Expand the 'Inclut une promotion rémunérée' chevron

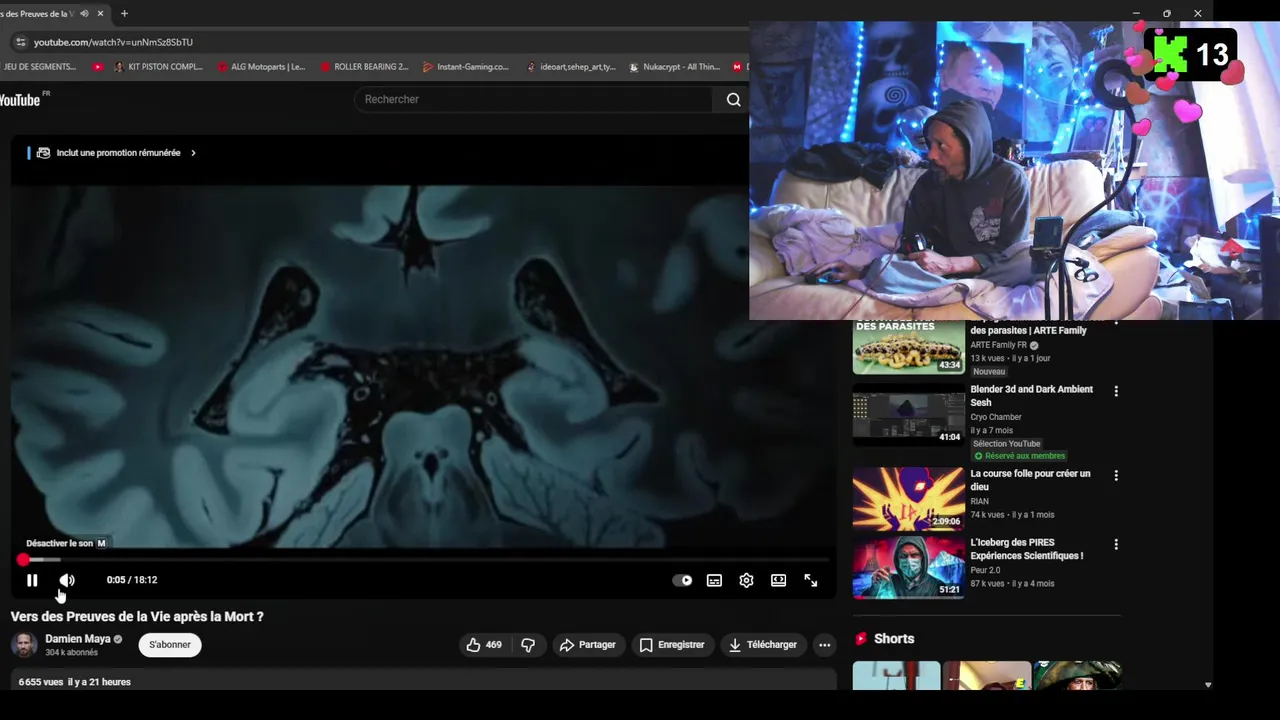click(x=193, y=153)
